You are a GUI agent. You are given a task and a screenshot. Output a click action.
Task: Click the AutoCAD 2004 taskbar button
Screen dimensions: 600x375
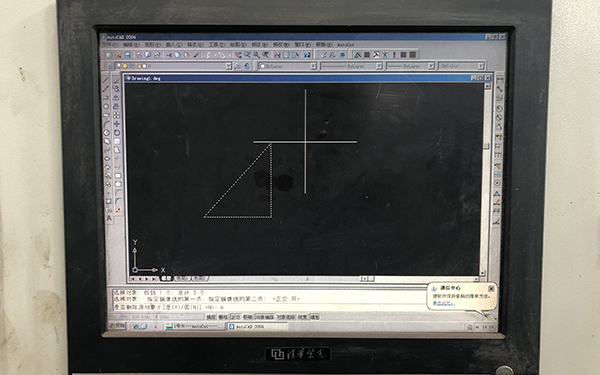257,326
